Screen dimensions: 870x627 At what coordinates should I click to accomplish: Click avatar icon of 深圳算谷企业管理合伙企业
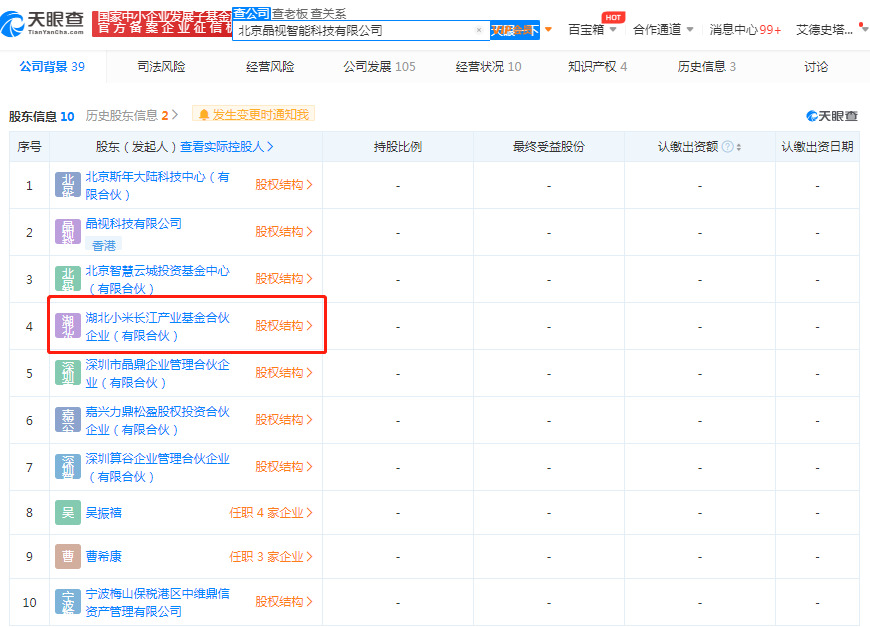(68, 467)
